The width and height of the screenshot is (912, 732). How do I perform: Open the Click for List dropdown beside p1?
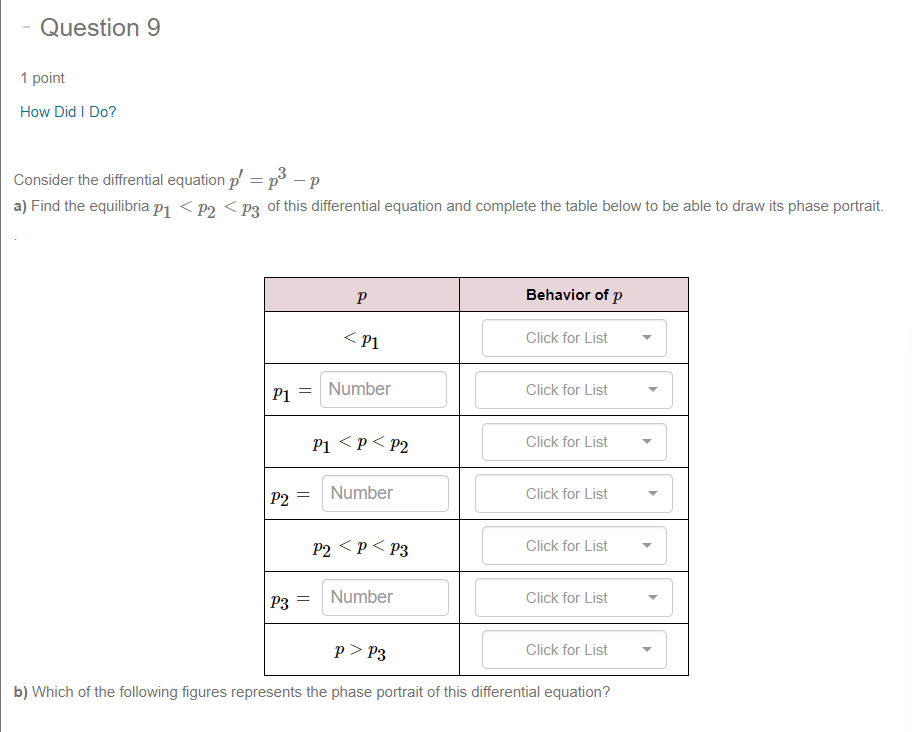574,390
